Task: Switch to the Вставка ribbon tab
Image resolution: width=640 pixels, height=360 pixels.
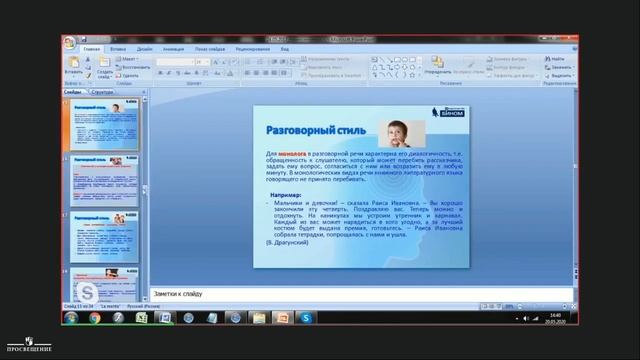Action: (118, 49)
